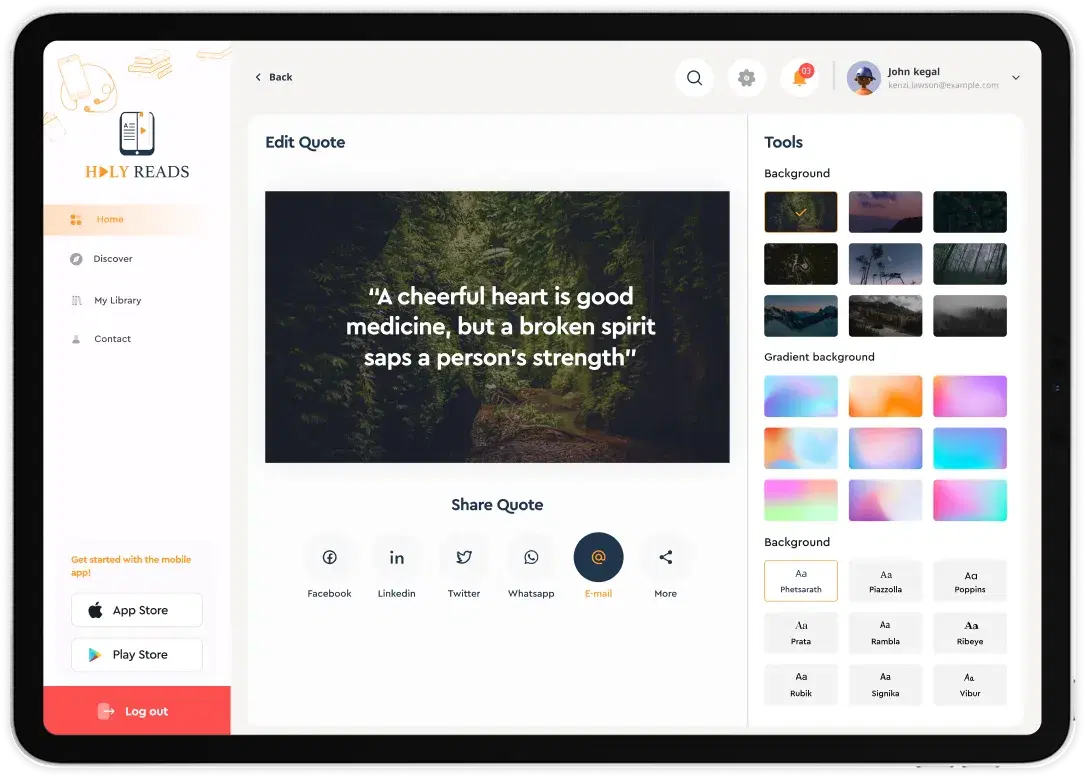Image resolution: width=1086 pixels, height=778 pixels.
Task: Open settings via the gear icon
Action: click(746, 78)
